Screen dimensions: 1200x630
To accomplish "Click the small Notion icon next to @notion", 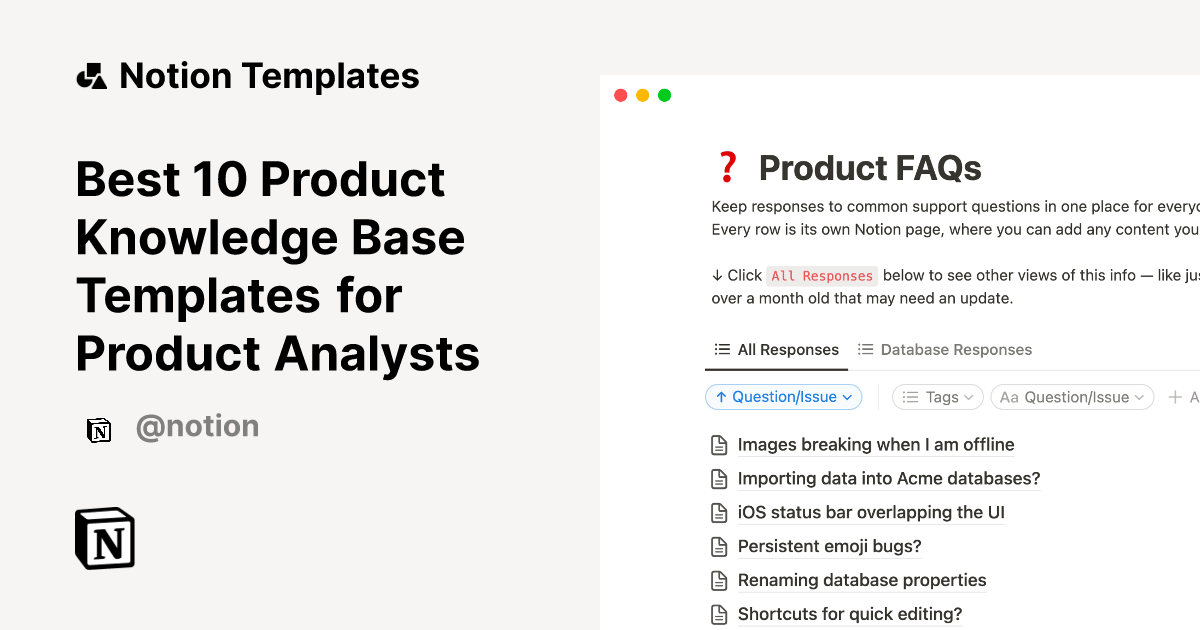I will point(99,429).
